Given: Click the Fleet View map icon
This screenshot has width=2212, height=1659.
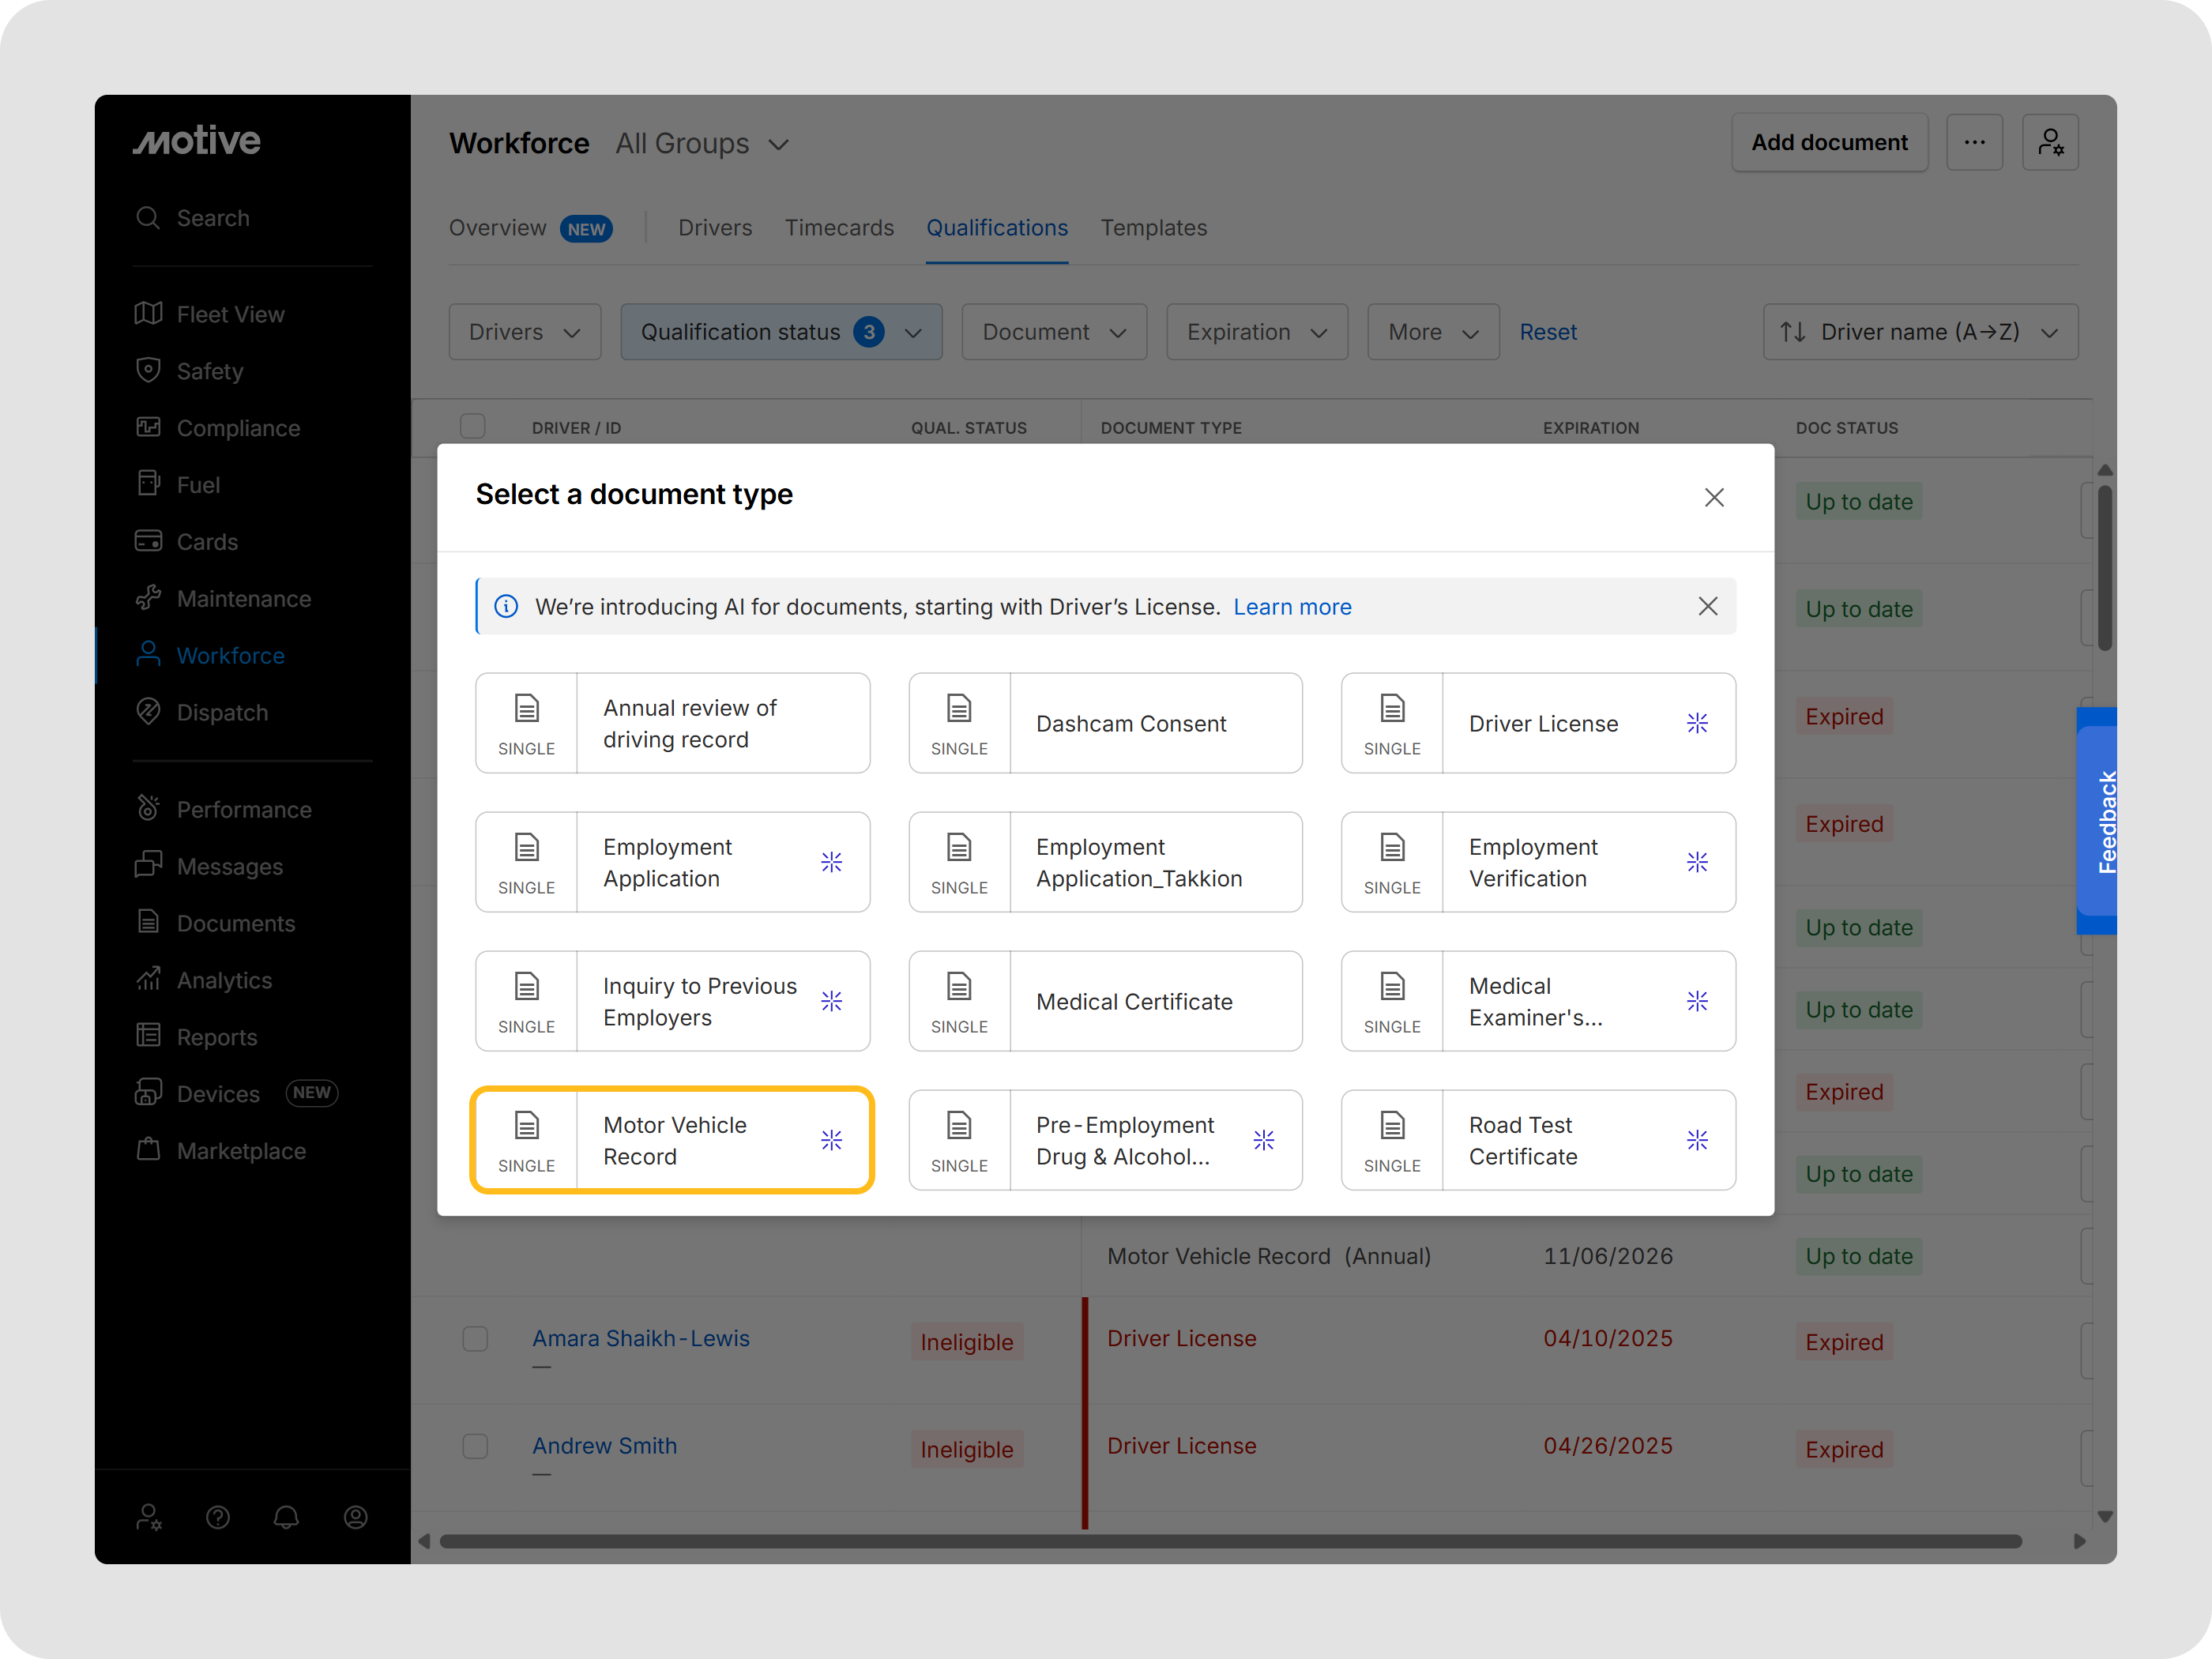Looking at the screenshot, I should 148,313.
